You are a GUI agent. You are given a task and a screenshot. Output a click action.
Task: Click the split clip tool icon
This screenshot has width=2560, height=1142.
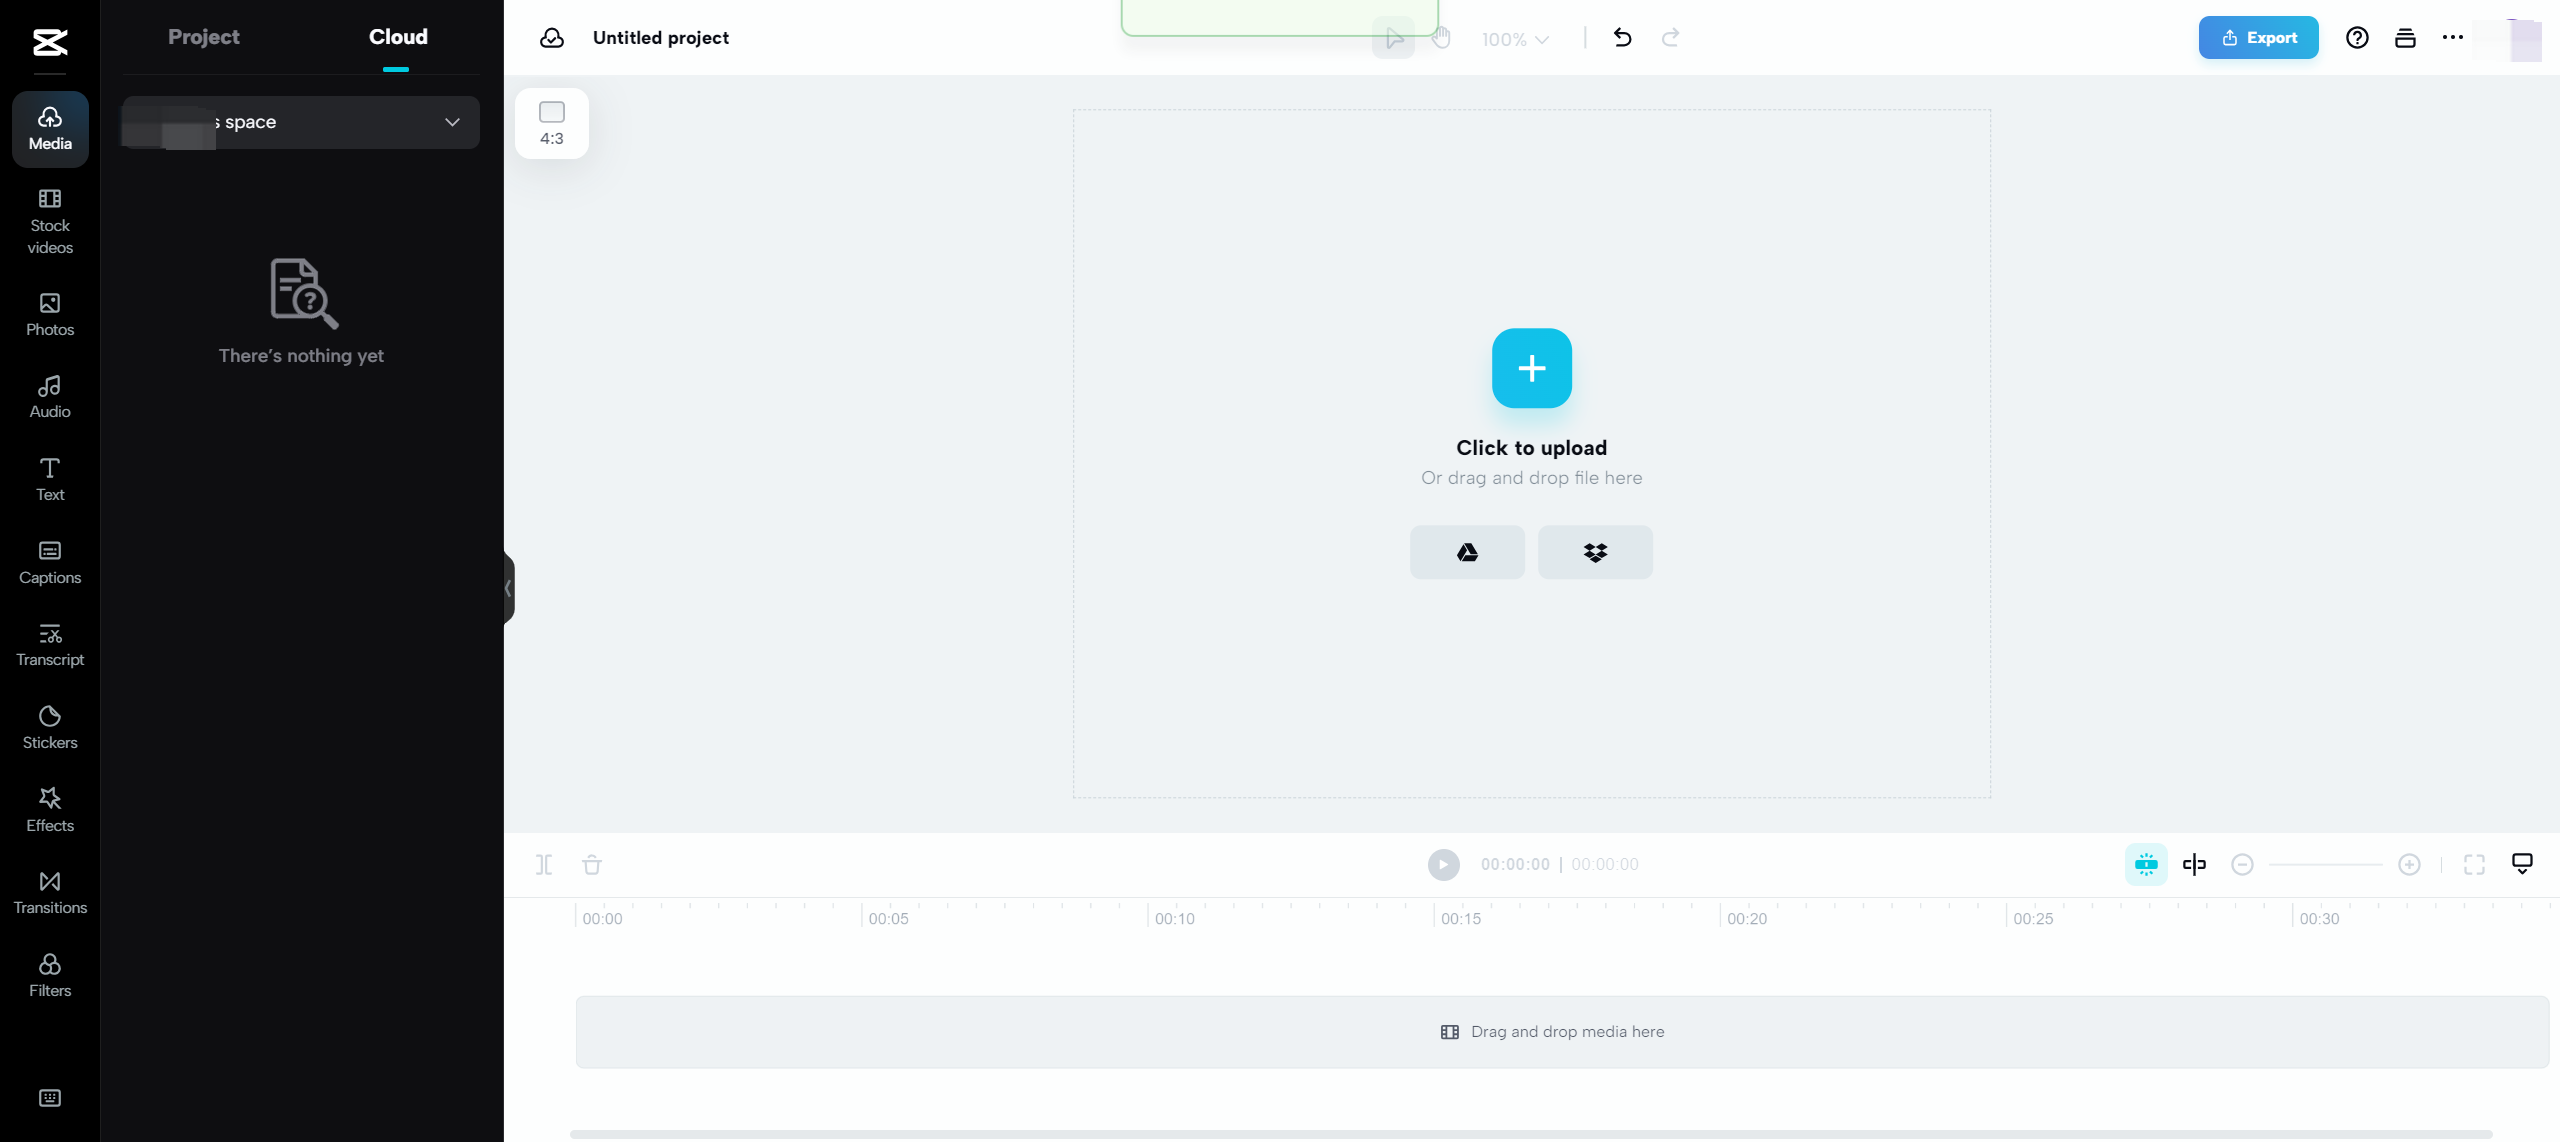pyautogui.click(x=543, y=864)
